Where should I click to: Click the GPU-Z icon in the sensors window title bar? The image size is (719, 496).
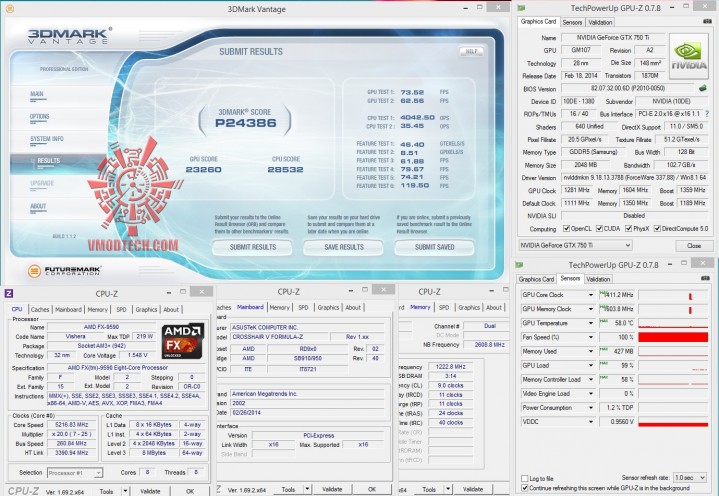pyautogui.click(x=520, y=265)
